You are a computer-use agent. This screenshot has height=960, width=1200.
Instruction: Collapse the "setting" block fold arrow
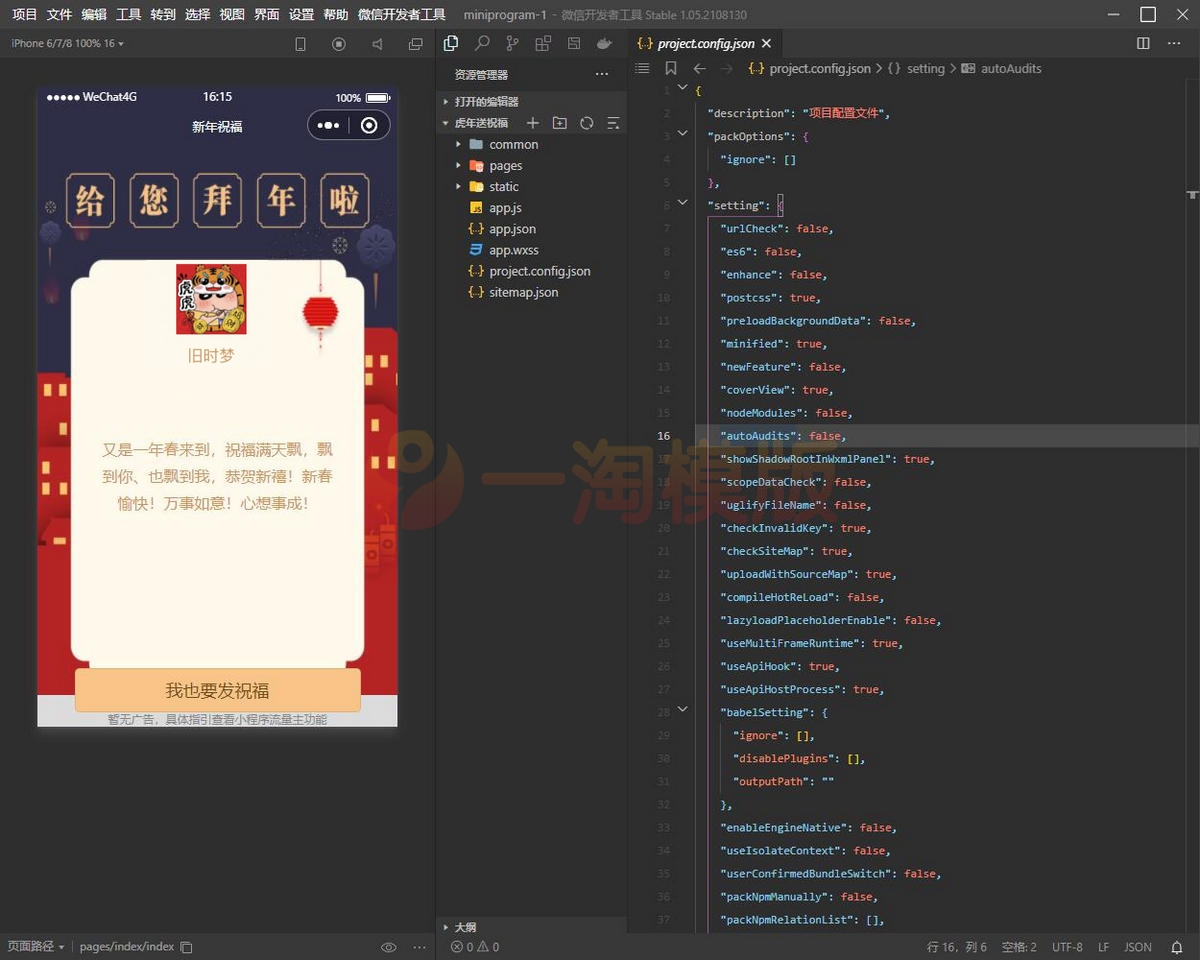click(683, 203)
